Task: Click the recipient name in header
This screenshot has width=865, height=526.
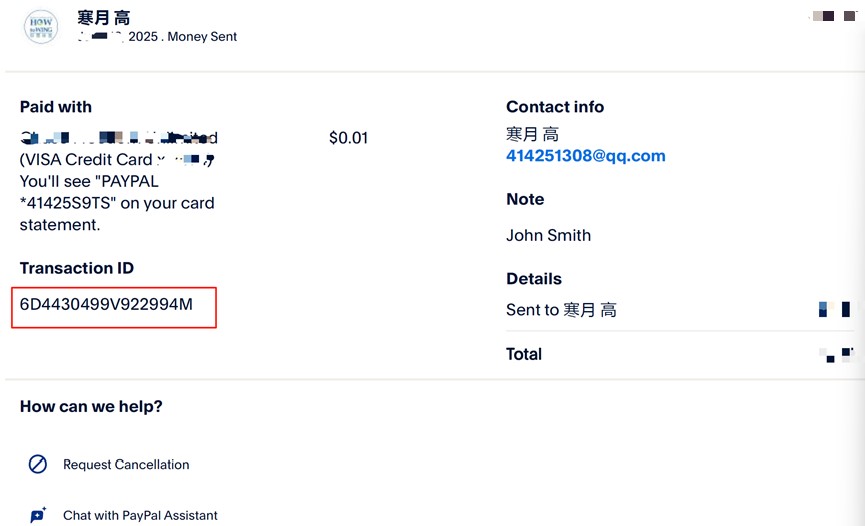Action: pyautogui.click(x=104, y=18)
